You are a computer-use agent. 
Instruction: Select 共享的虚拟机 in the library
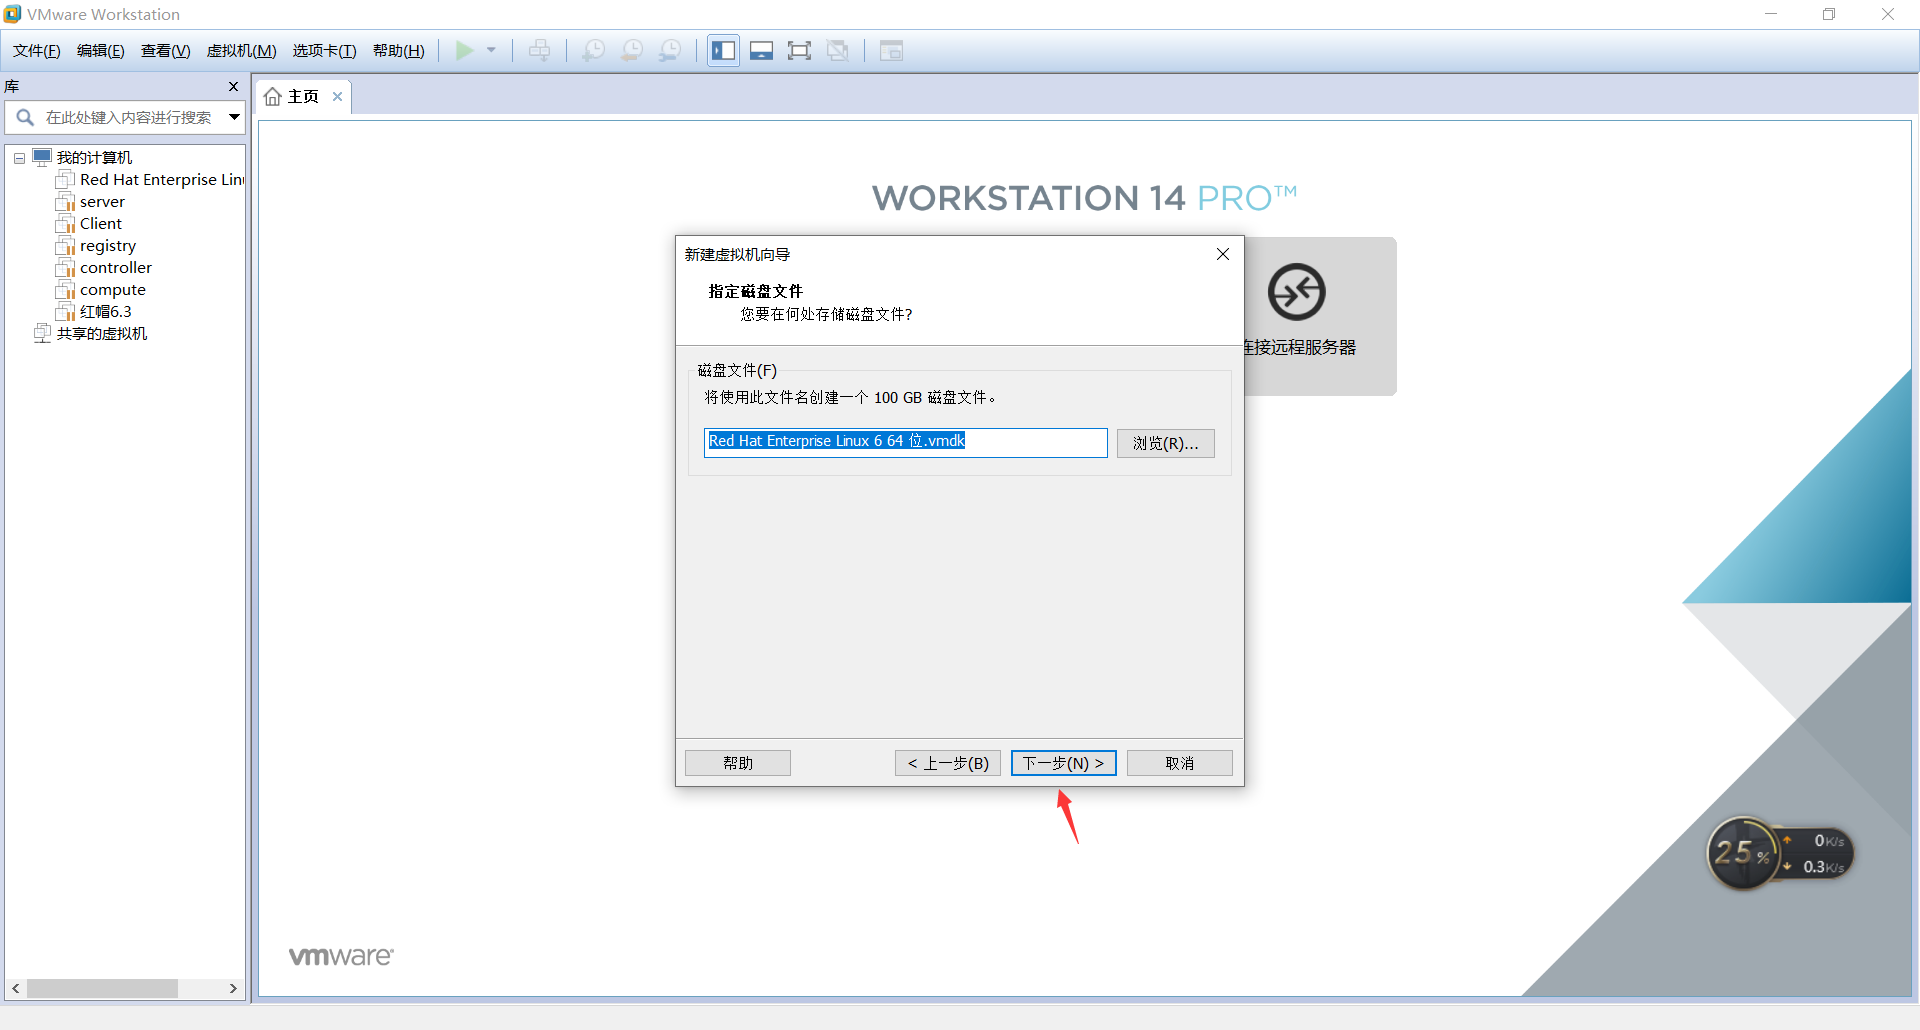pos(102,334)
